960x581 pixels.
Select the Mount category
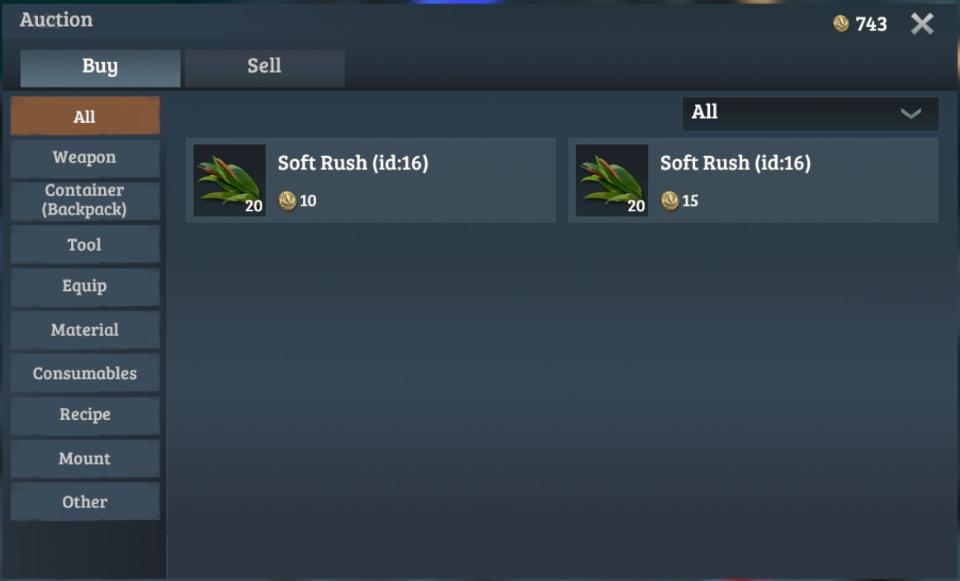[x=85, y=459]
